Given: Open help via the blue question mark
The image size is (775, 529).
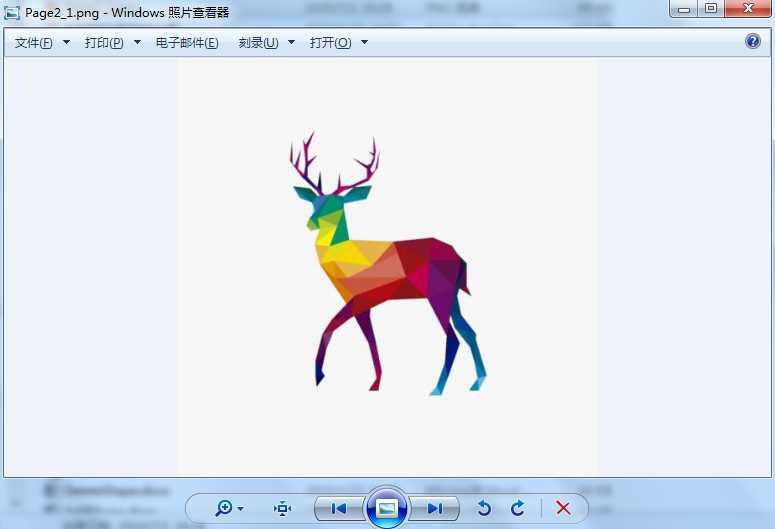Looking at the screenshot, I should pyautogui.click(x=752, y=41).
